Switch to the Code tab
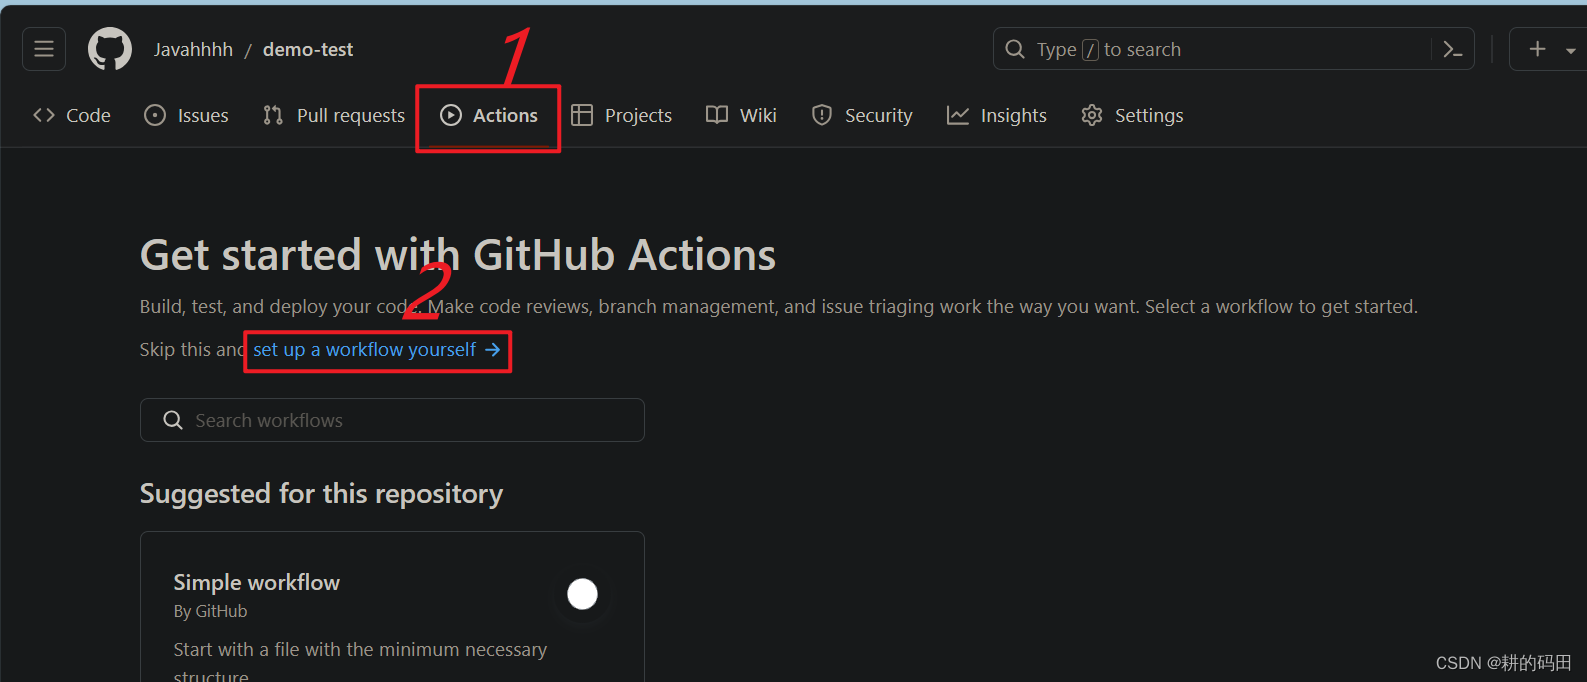This screenshot has height=682, width=1587. tap(72, 115)
